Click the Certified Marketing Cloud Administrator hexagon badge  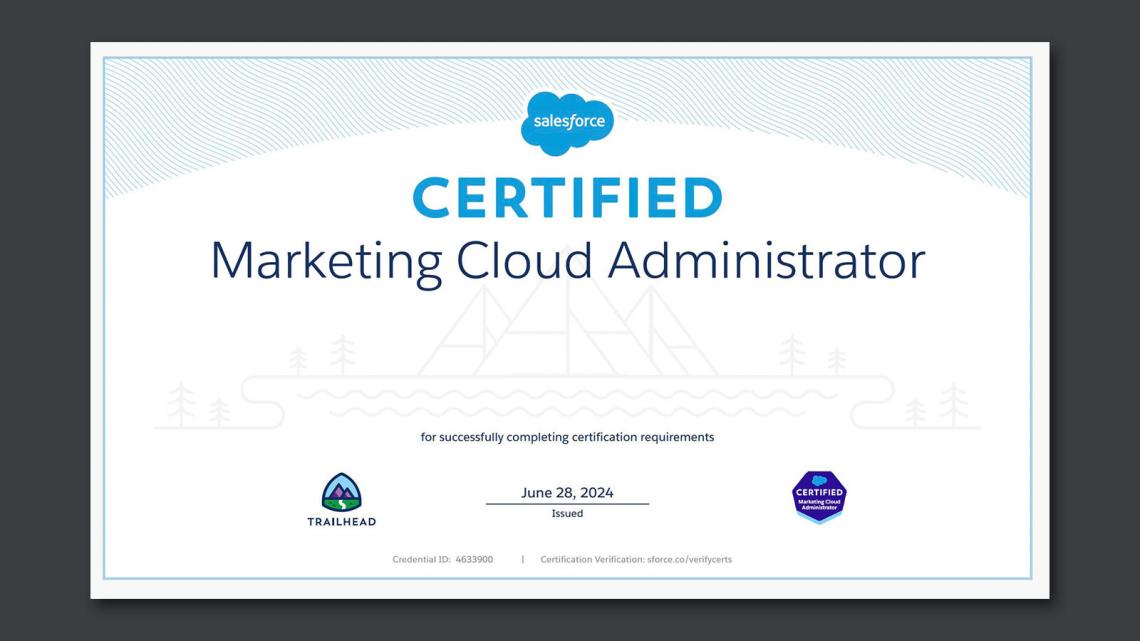pos(819,497)
